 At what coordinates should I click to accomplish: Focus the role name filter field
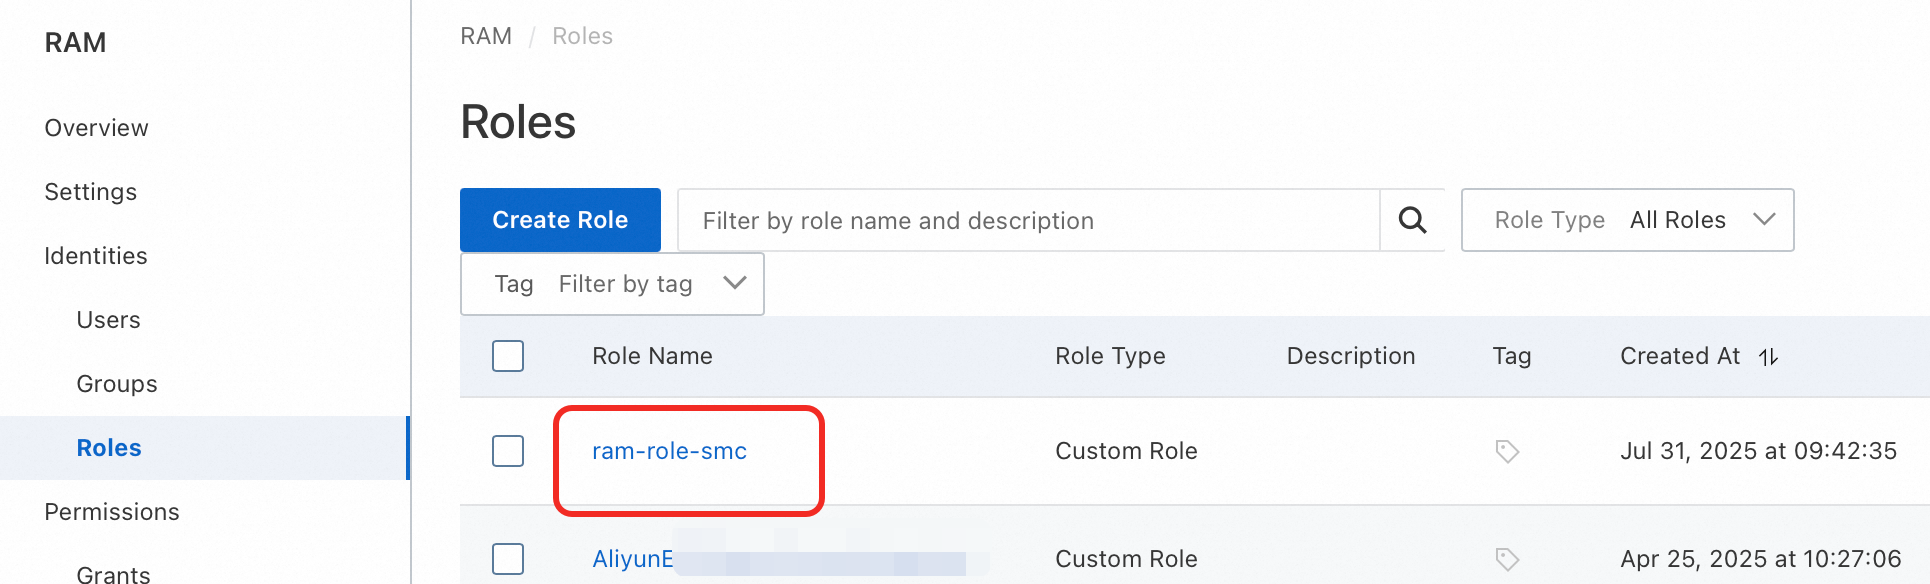(x=1028, y=220)
